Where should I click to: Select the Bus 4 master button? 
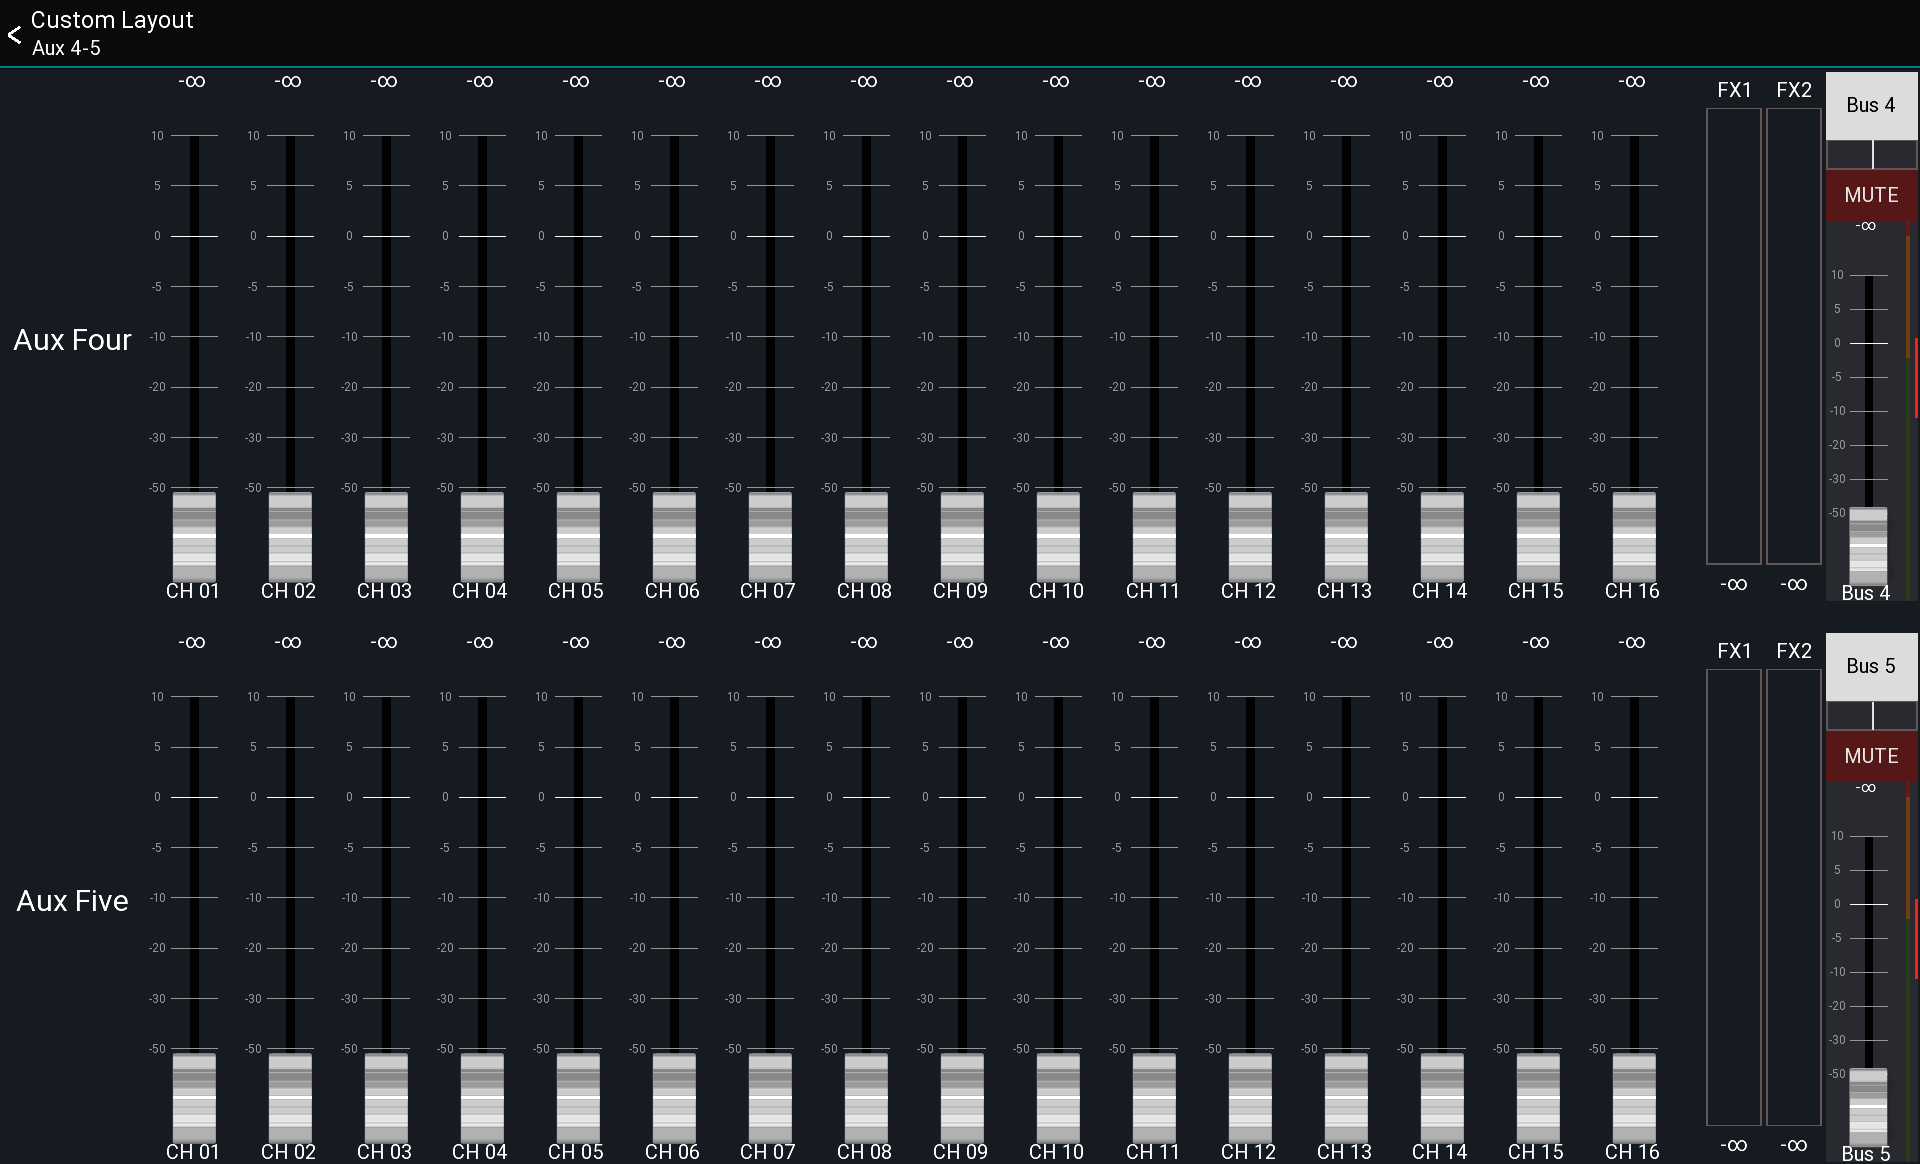click(x=1871, y=105)
